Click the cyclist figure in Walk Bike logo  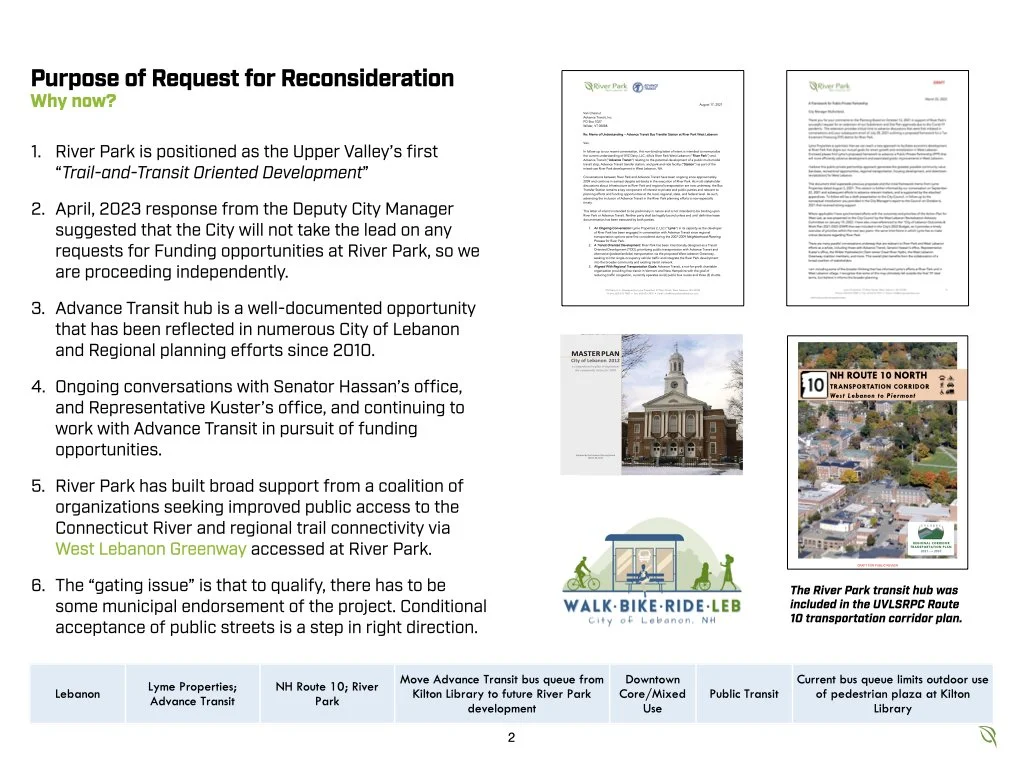click(x=583, y=574)
